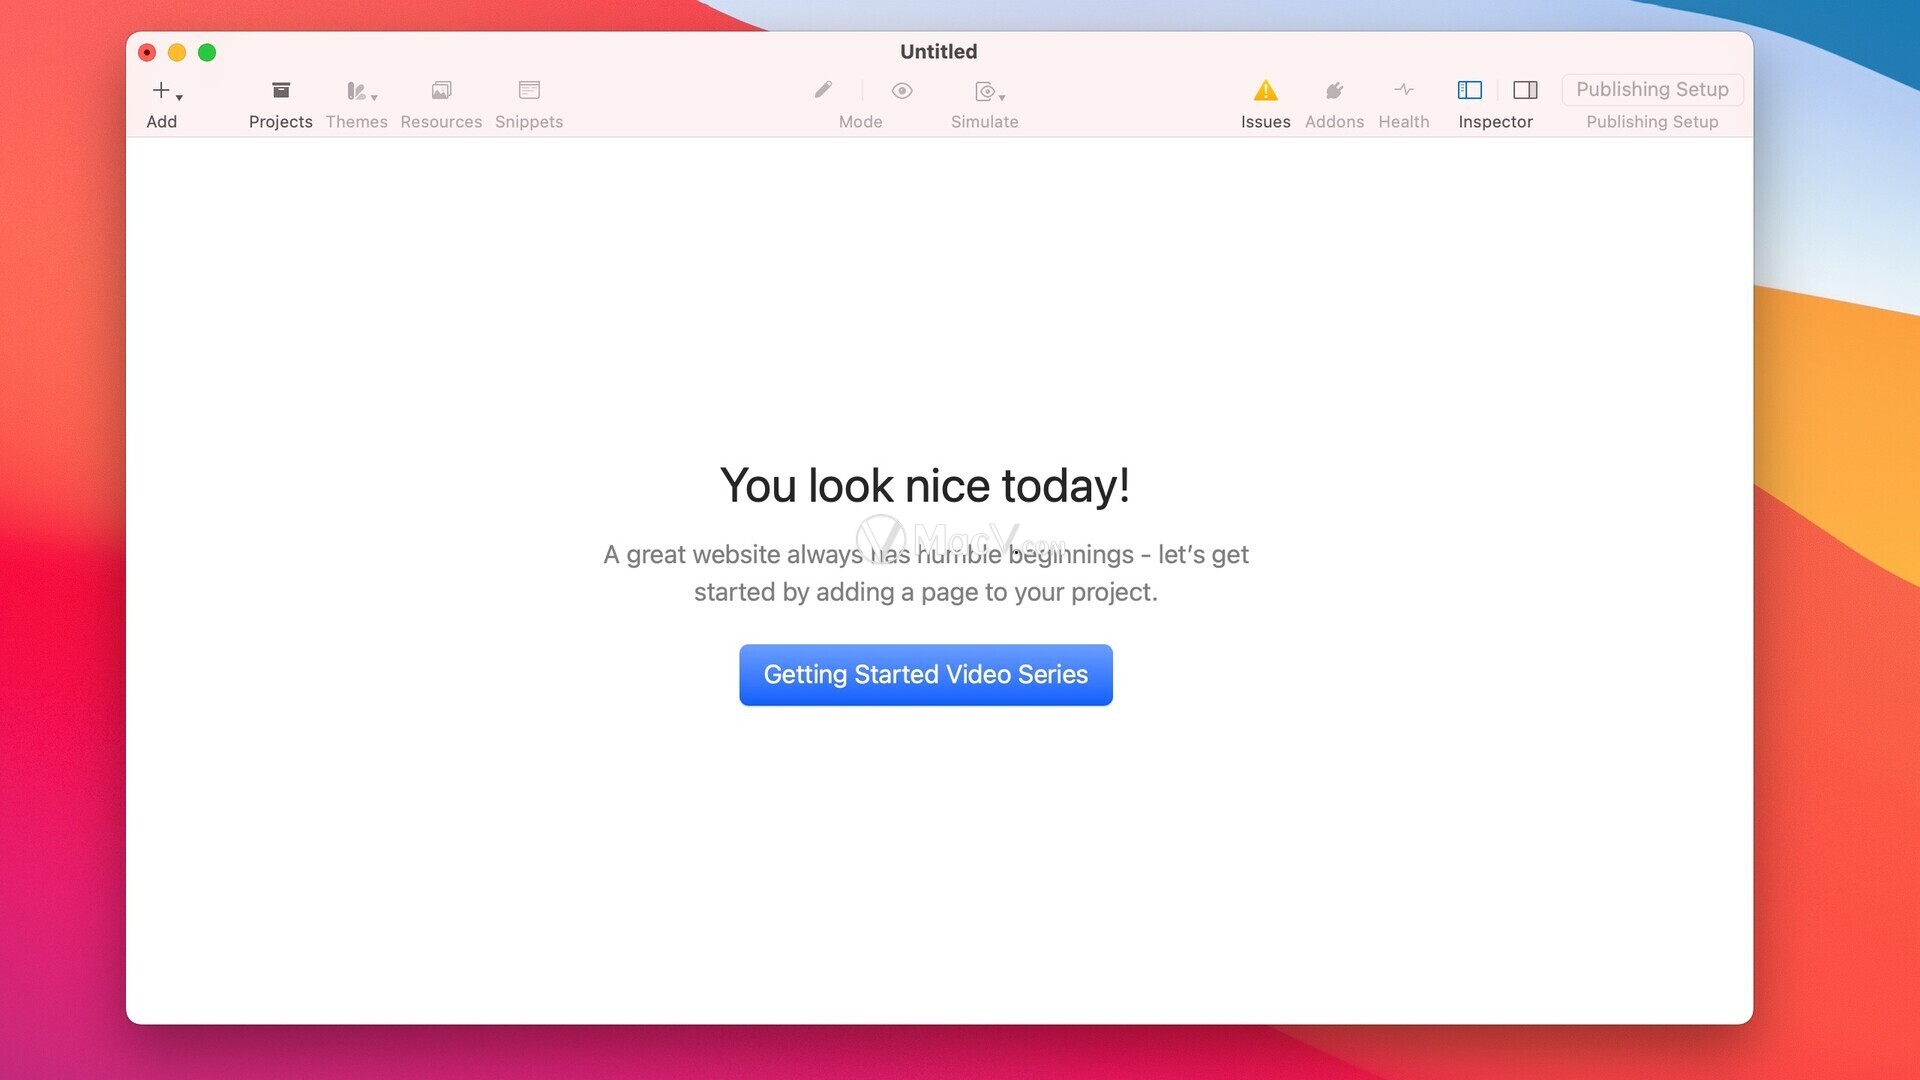View the Issues warning indicator
The image size is (1920, 1080).
(x=1265, y=90)
